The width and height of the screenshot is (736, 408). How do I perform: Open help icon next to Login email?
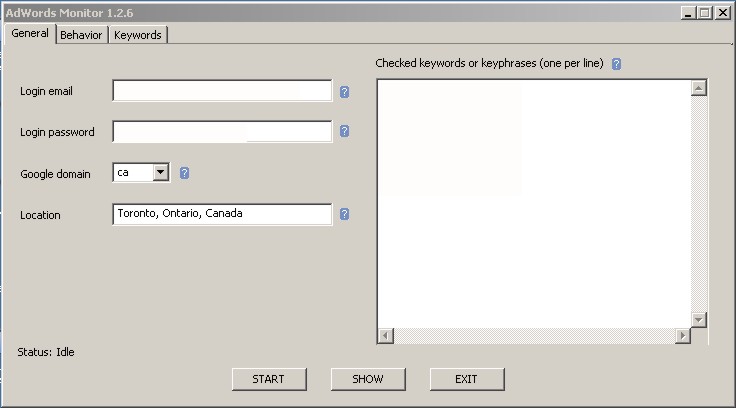click(x=344, y=92)
